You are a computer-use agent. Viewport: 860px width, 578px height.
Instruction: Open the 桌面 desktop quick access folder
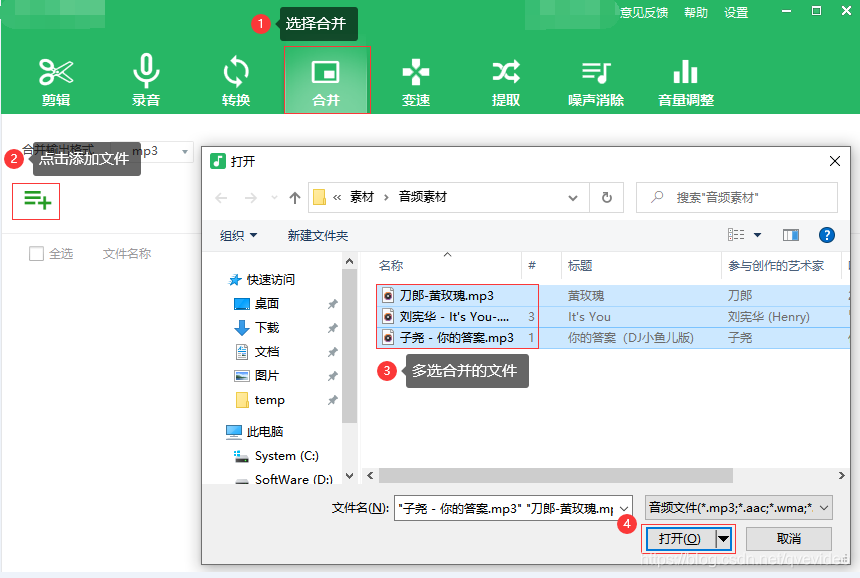tap(267, 303)
